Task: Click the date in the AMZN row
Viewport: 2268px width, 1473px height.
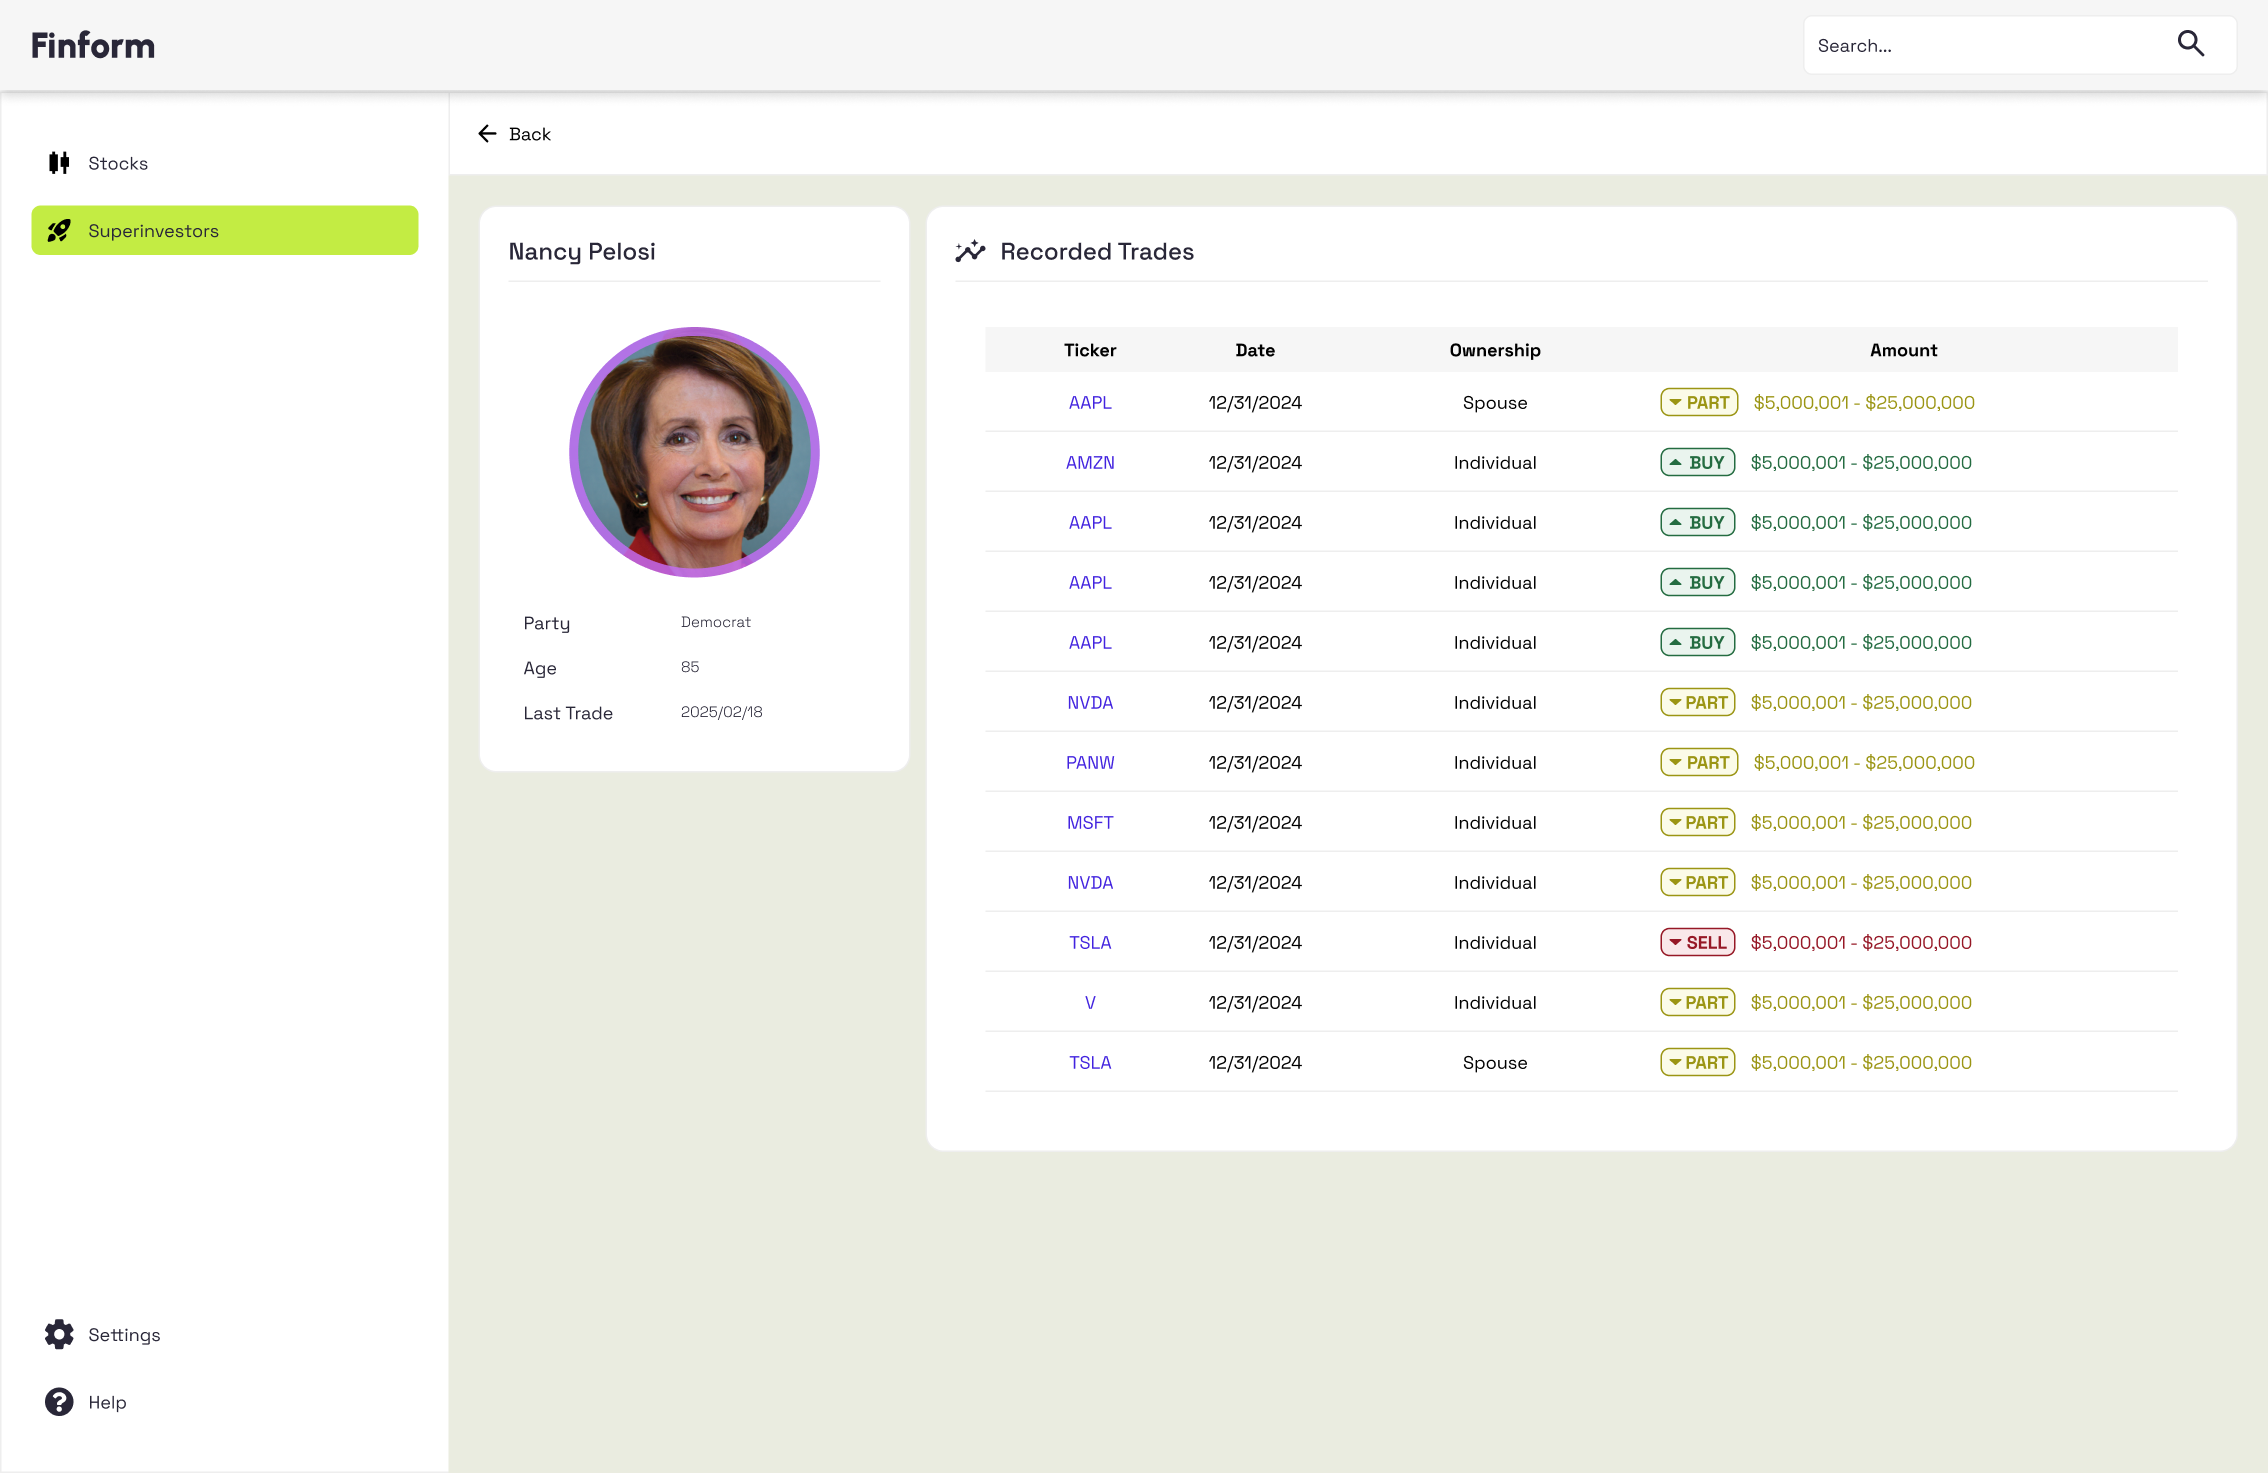Action: [1255, 463]
